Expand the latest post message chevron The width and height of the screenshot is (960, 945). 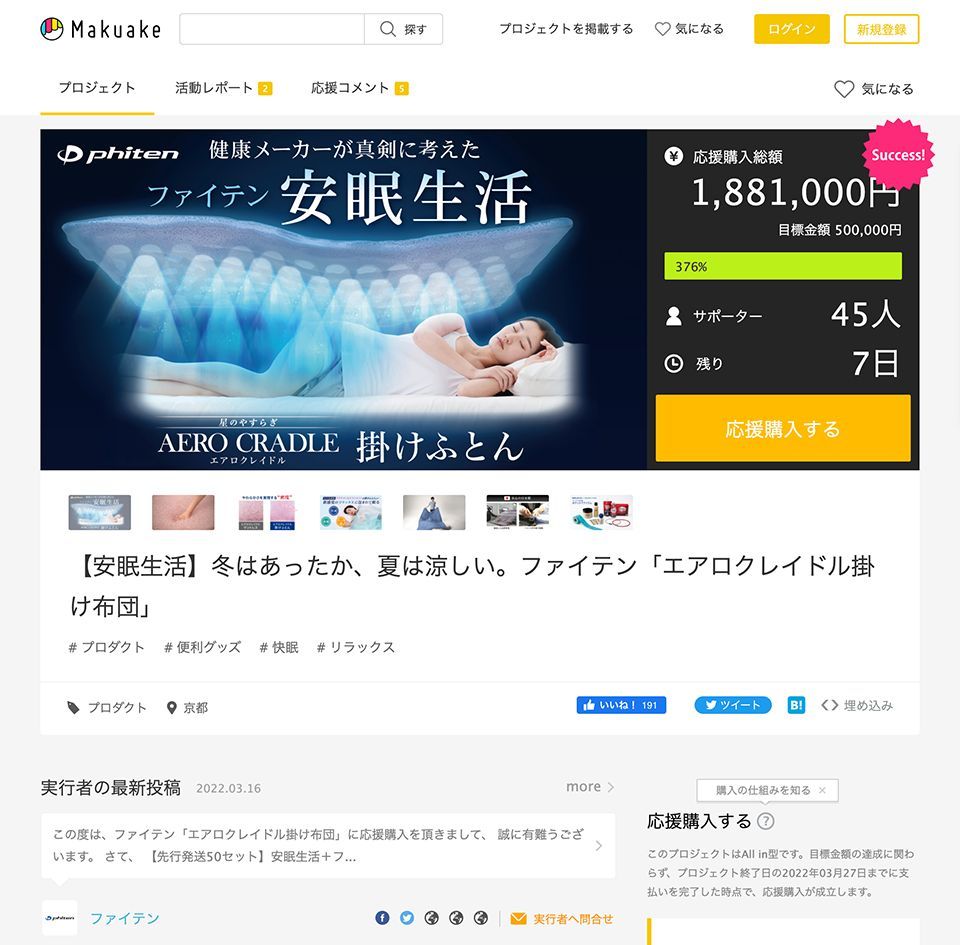(x=599, y=846)
